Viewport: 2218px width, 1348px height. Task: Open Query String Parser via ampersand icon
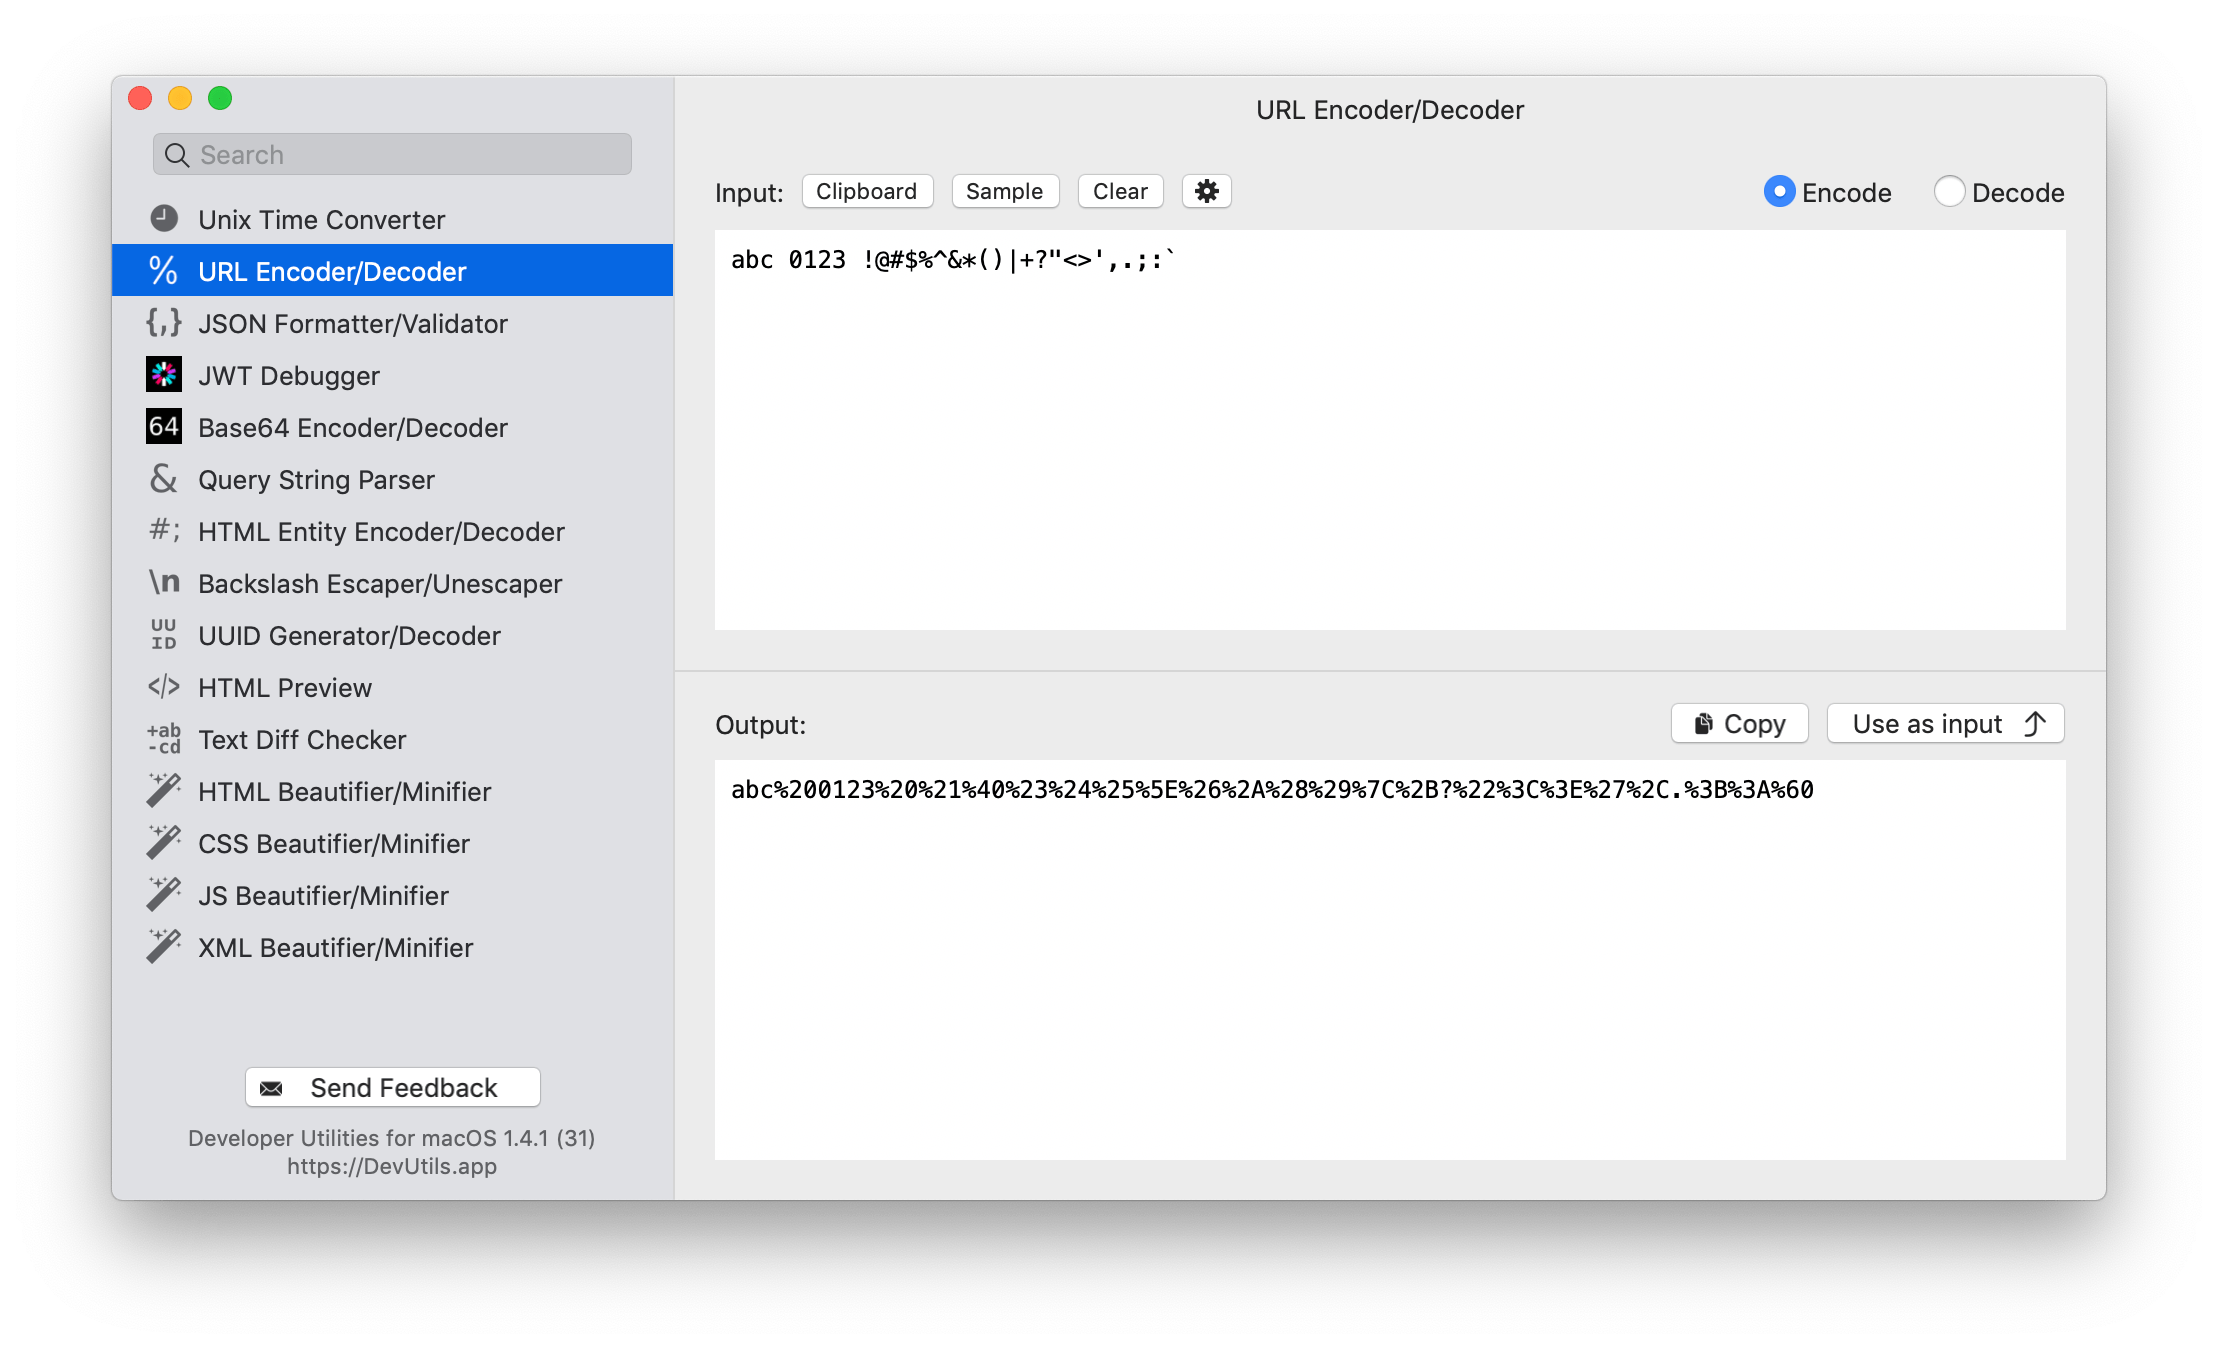(x=164, y=479)
